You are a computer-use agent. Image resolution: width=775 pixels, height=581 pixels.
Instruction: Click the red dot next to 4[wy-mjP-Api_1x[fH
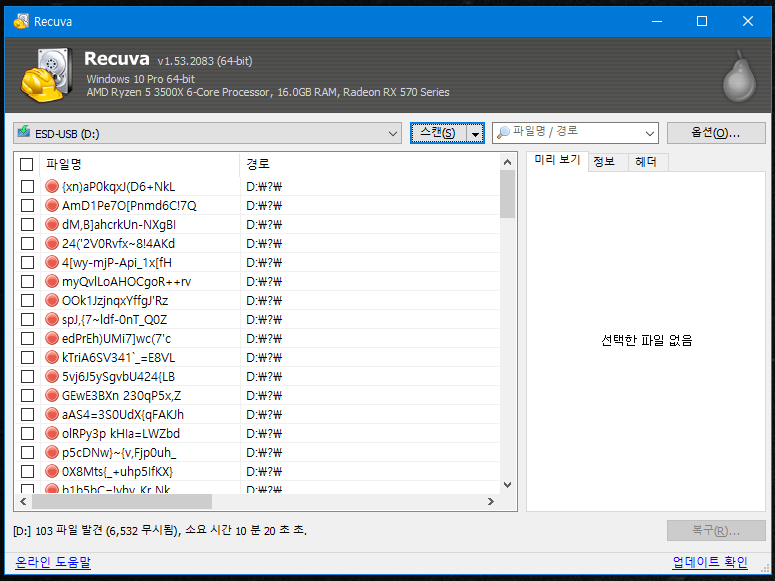click(x=52, y=262)
